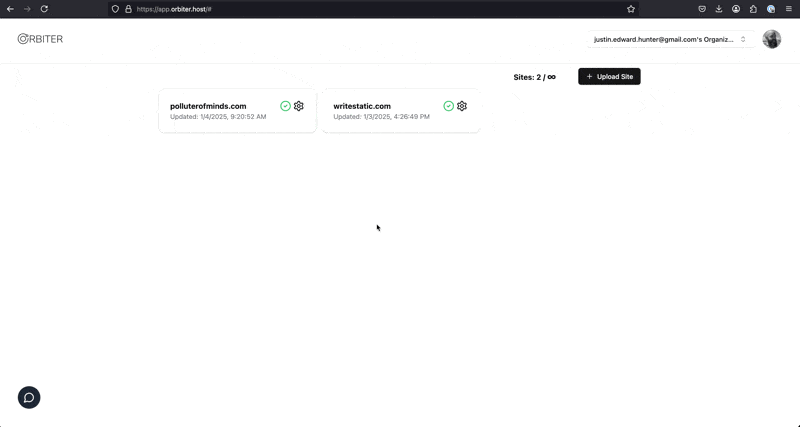This screenshot has width=800, height=427.
Task: Open the writestatic.com site link
Action: coord(362,106)
